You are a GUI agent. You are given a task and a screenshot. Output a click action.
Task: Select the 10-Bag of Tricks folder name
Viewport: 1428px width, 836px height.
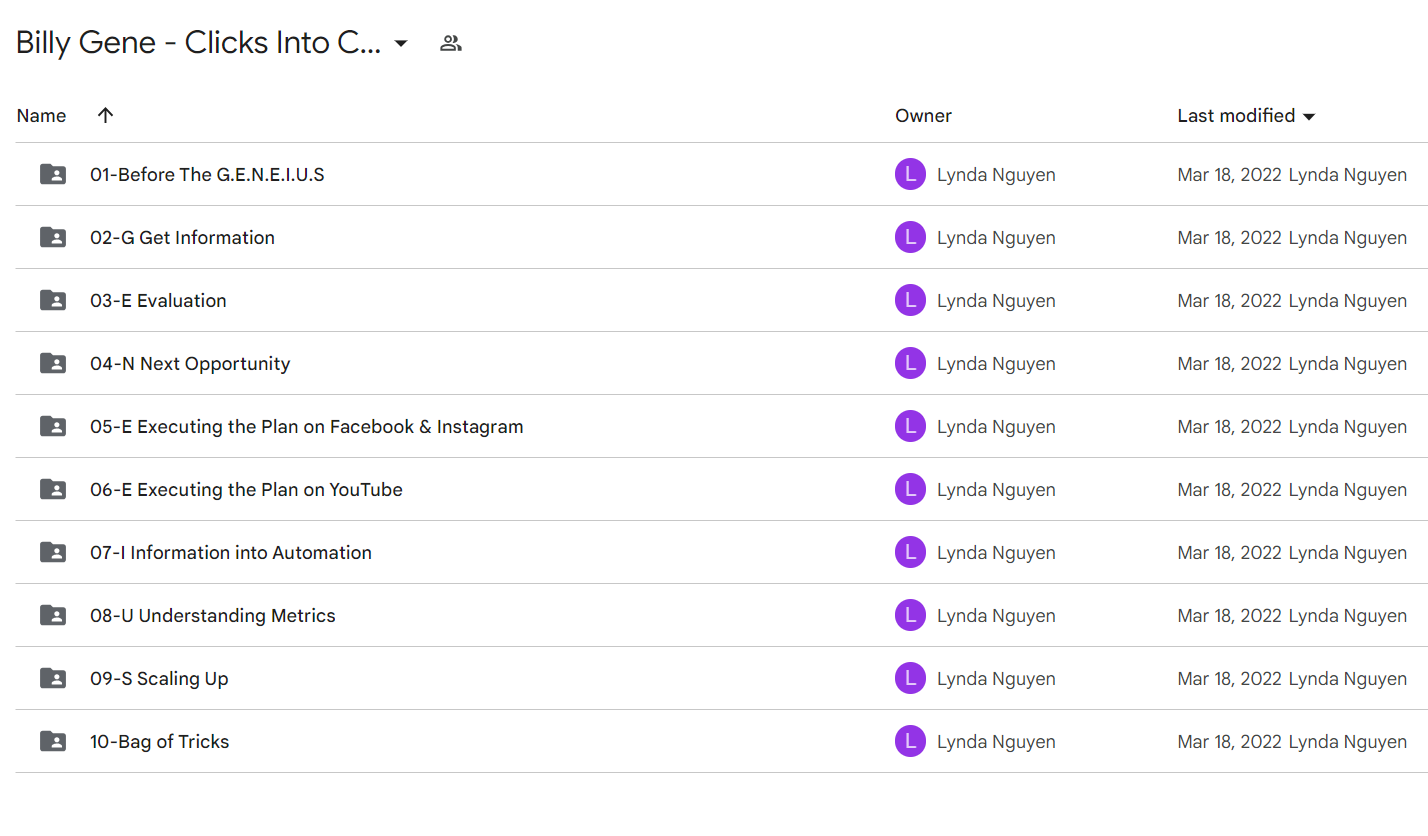pyautogui.click(x=160, y=741)
